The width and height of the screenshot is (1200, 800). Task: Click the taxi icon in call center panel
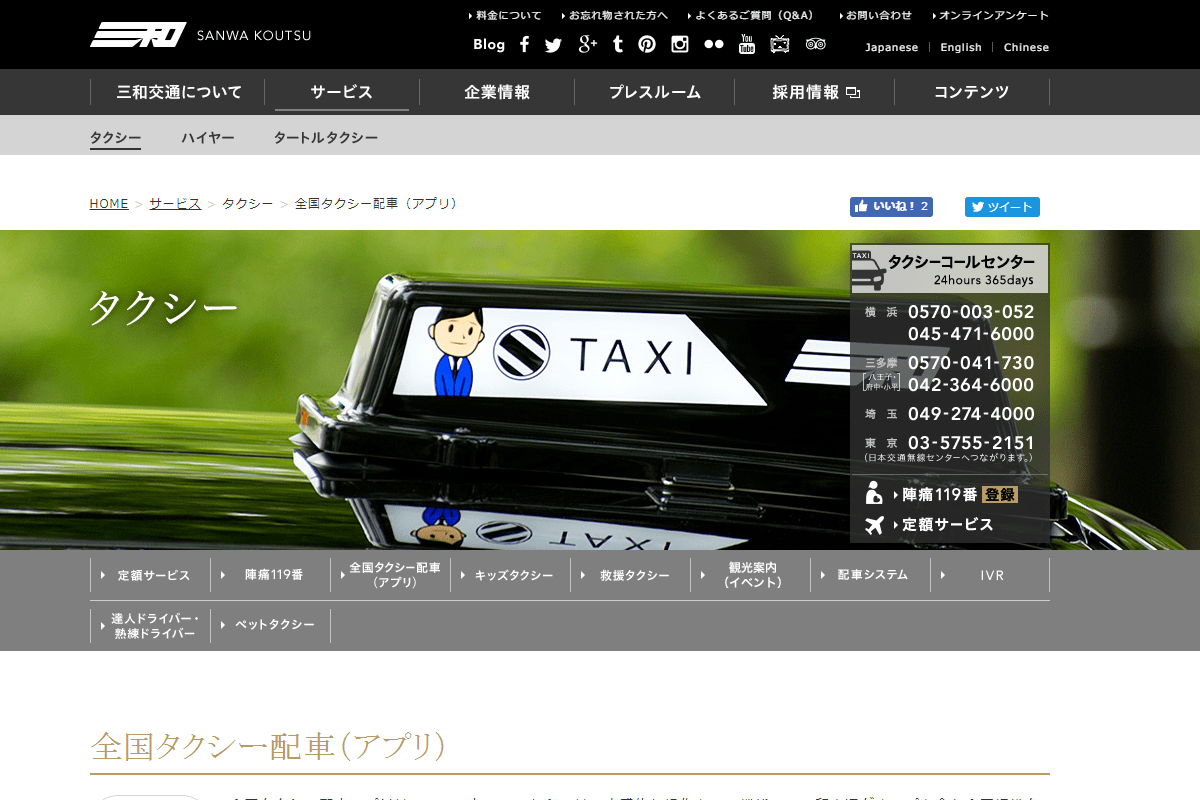pos(868,270)
